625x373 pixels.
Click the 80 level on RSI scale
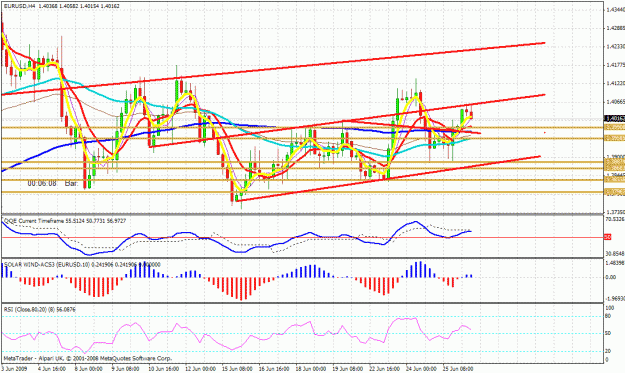point(608,316)
